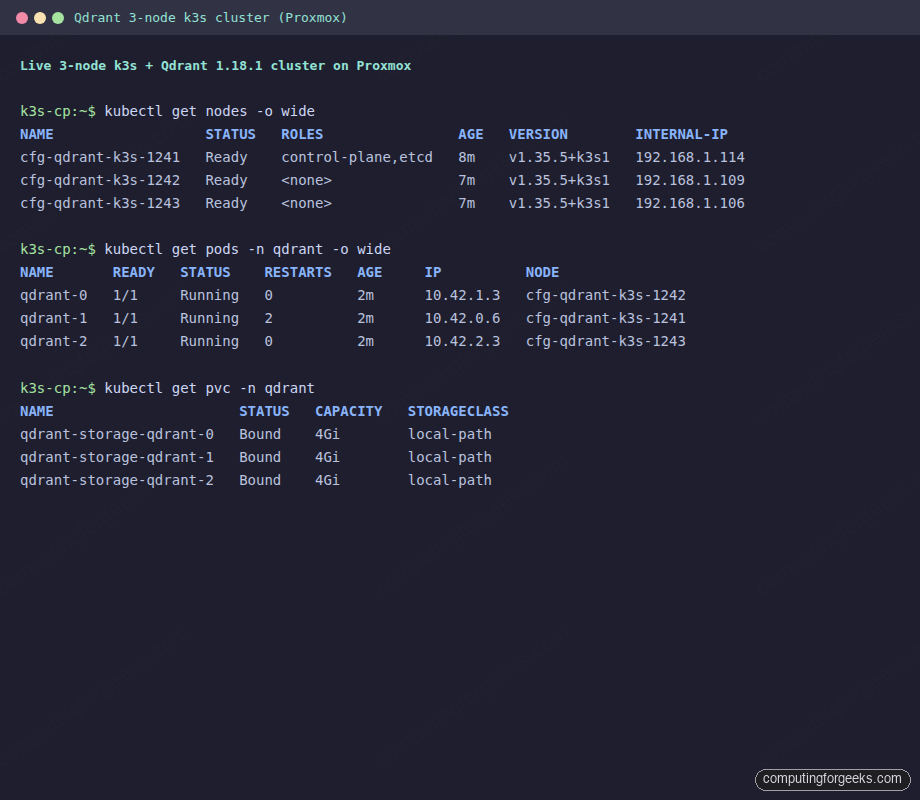
Task: Click pod IP 10.42.2.3
Action: [462, 341]
